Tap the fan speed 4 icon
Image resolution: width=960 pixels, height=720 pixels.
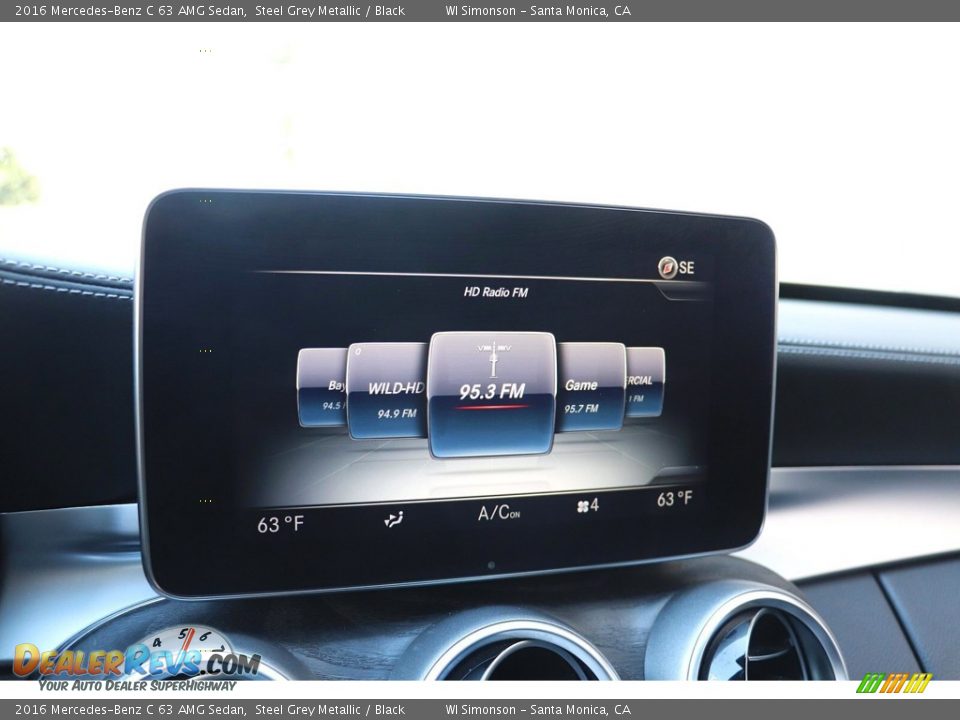(588, 506)
